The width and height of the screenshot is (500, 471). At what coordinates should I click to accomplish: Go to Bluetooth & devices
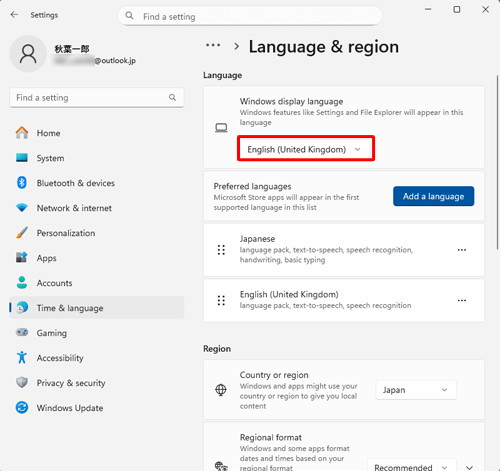[97, 183]
